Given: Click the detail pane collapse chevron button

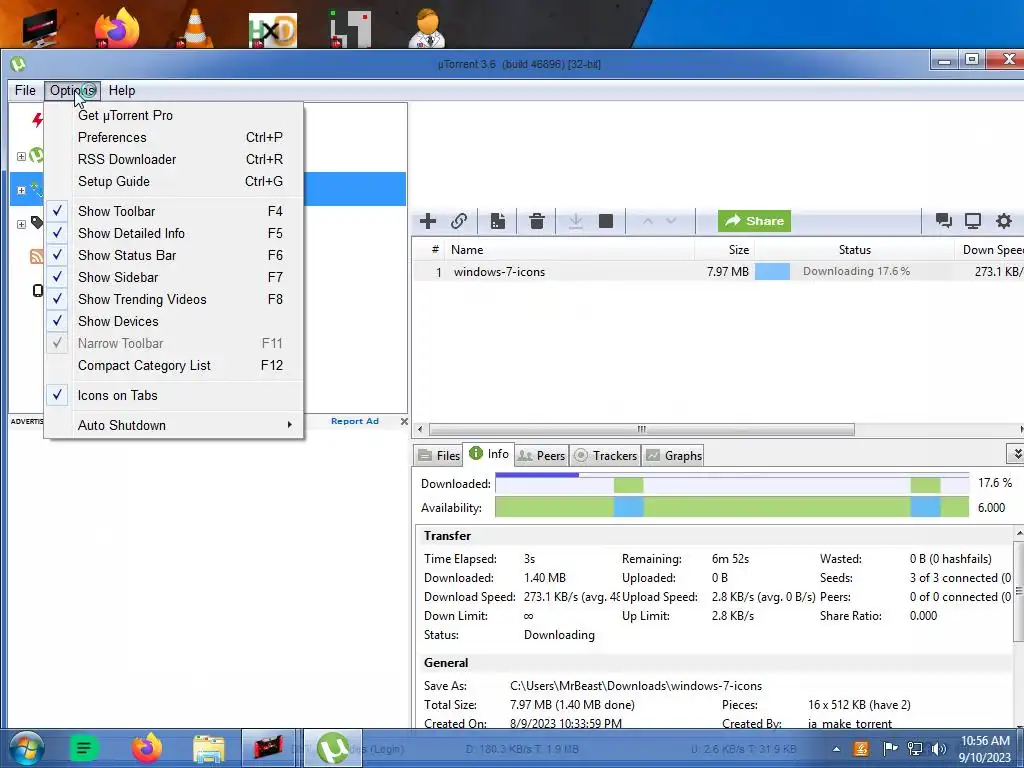Looking at the screenshot, I should (1016, 453).
